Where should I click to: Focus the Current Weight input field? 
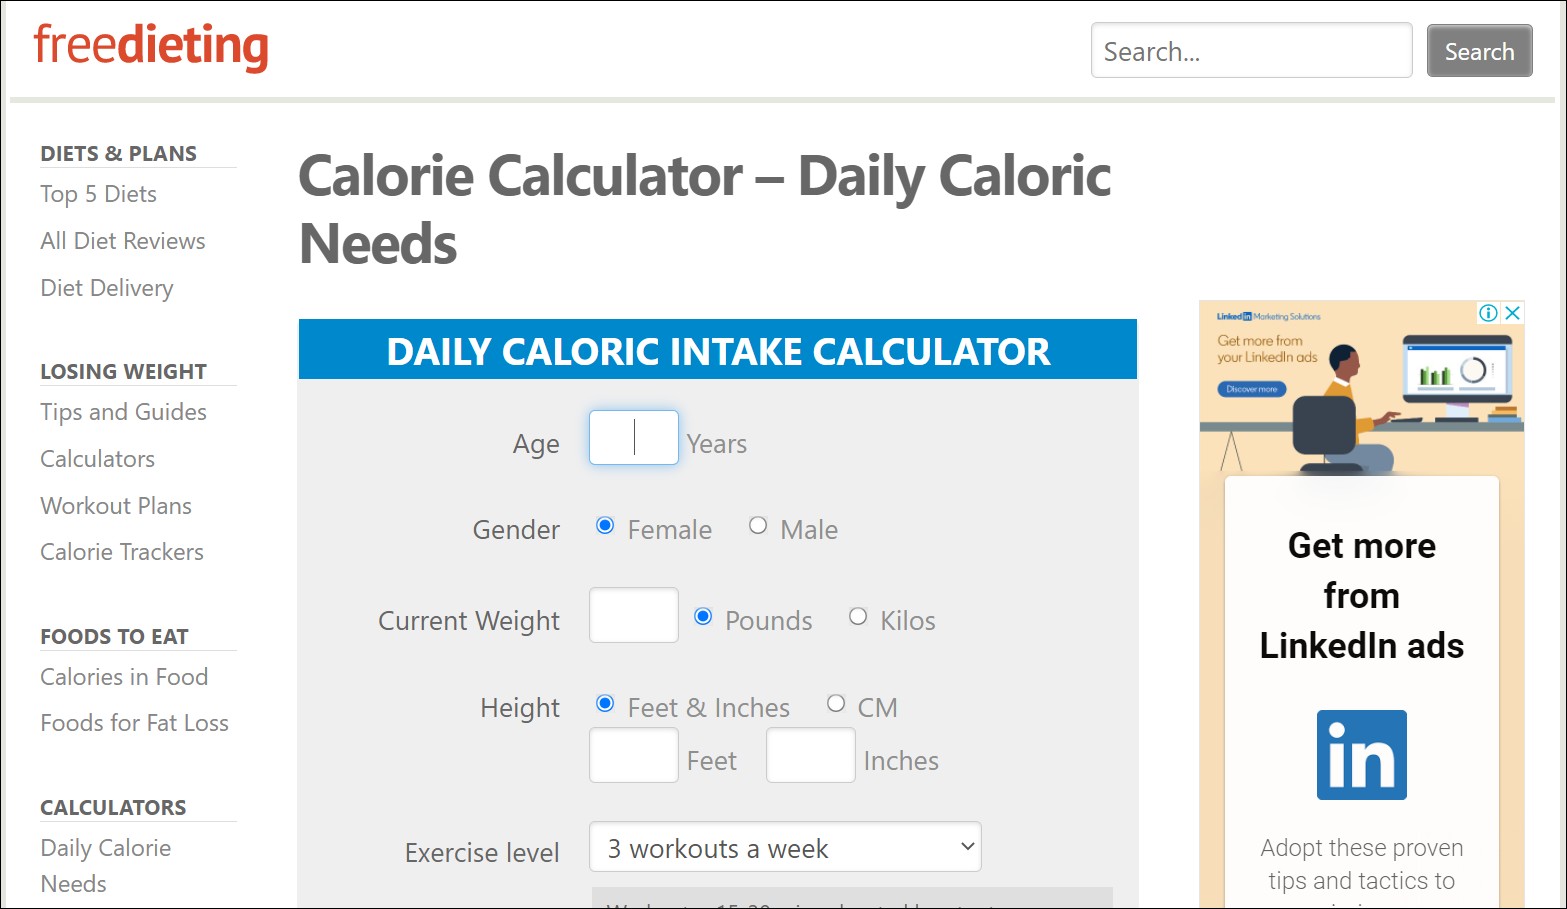tap(634, 615)
